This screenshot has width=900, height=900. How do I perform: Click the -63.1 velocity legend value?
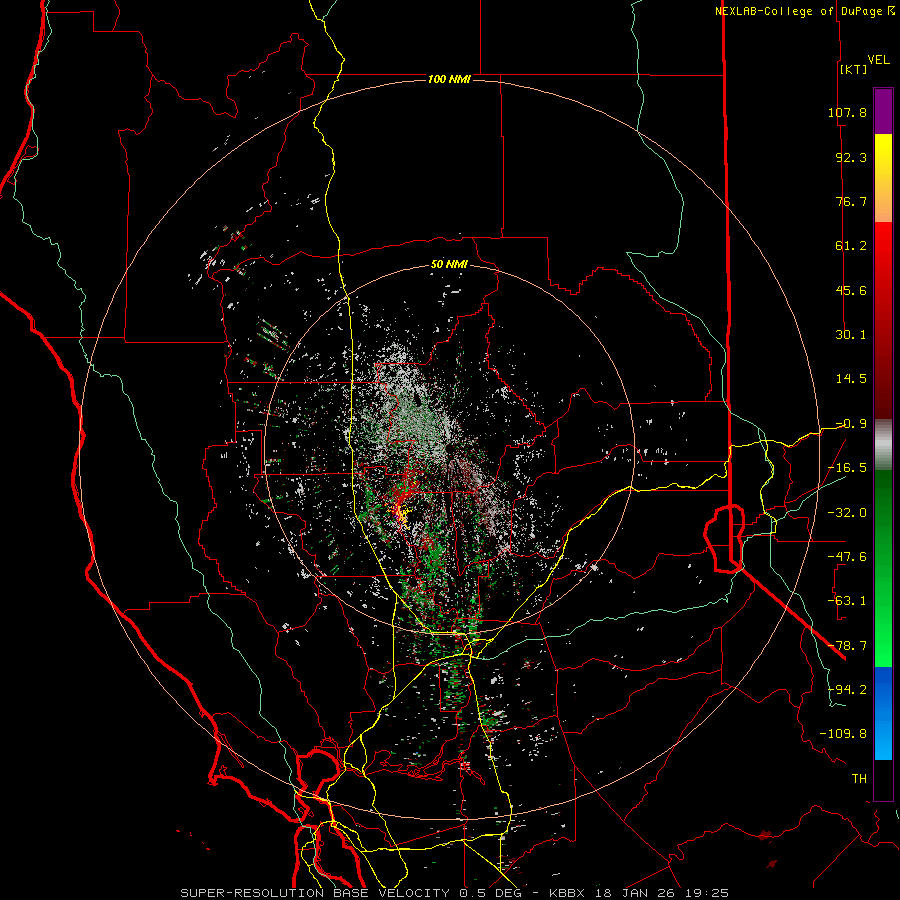pyautogui.click(x=847, y=601)
